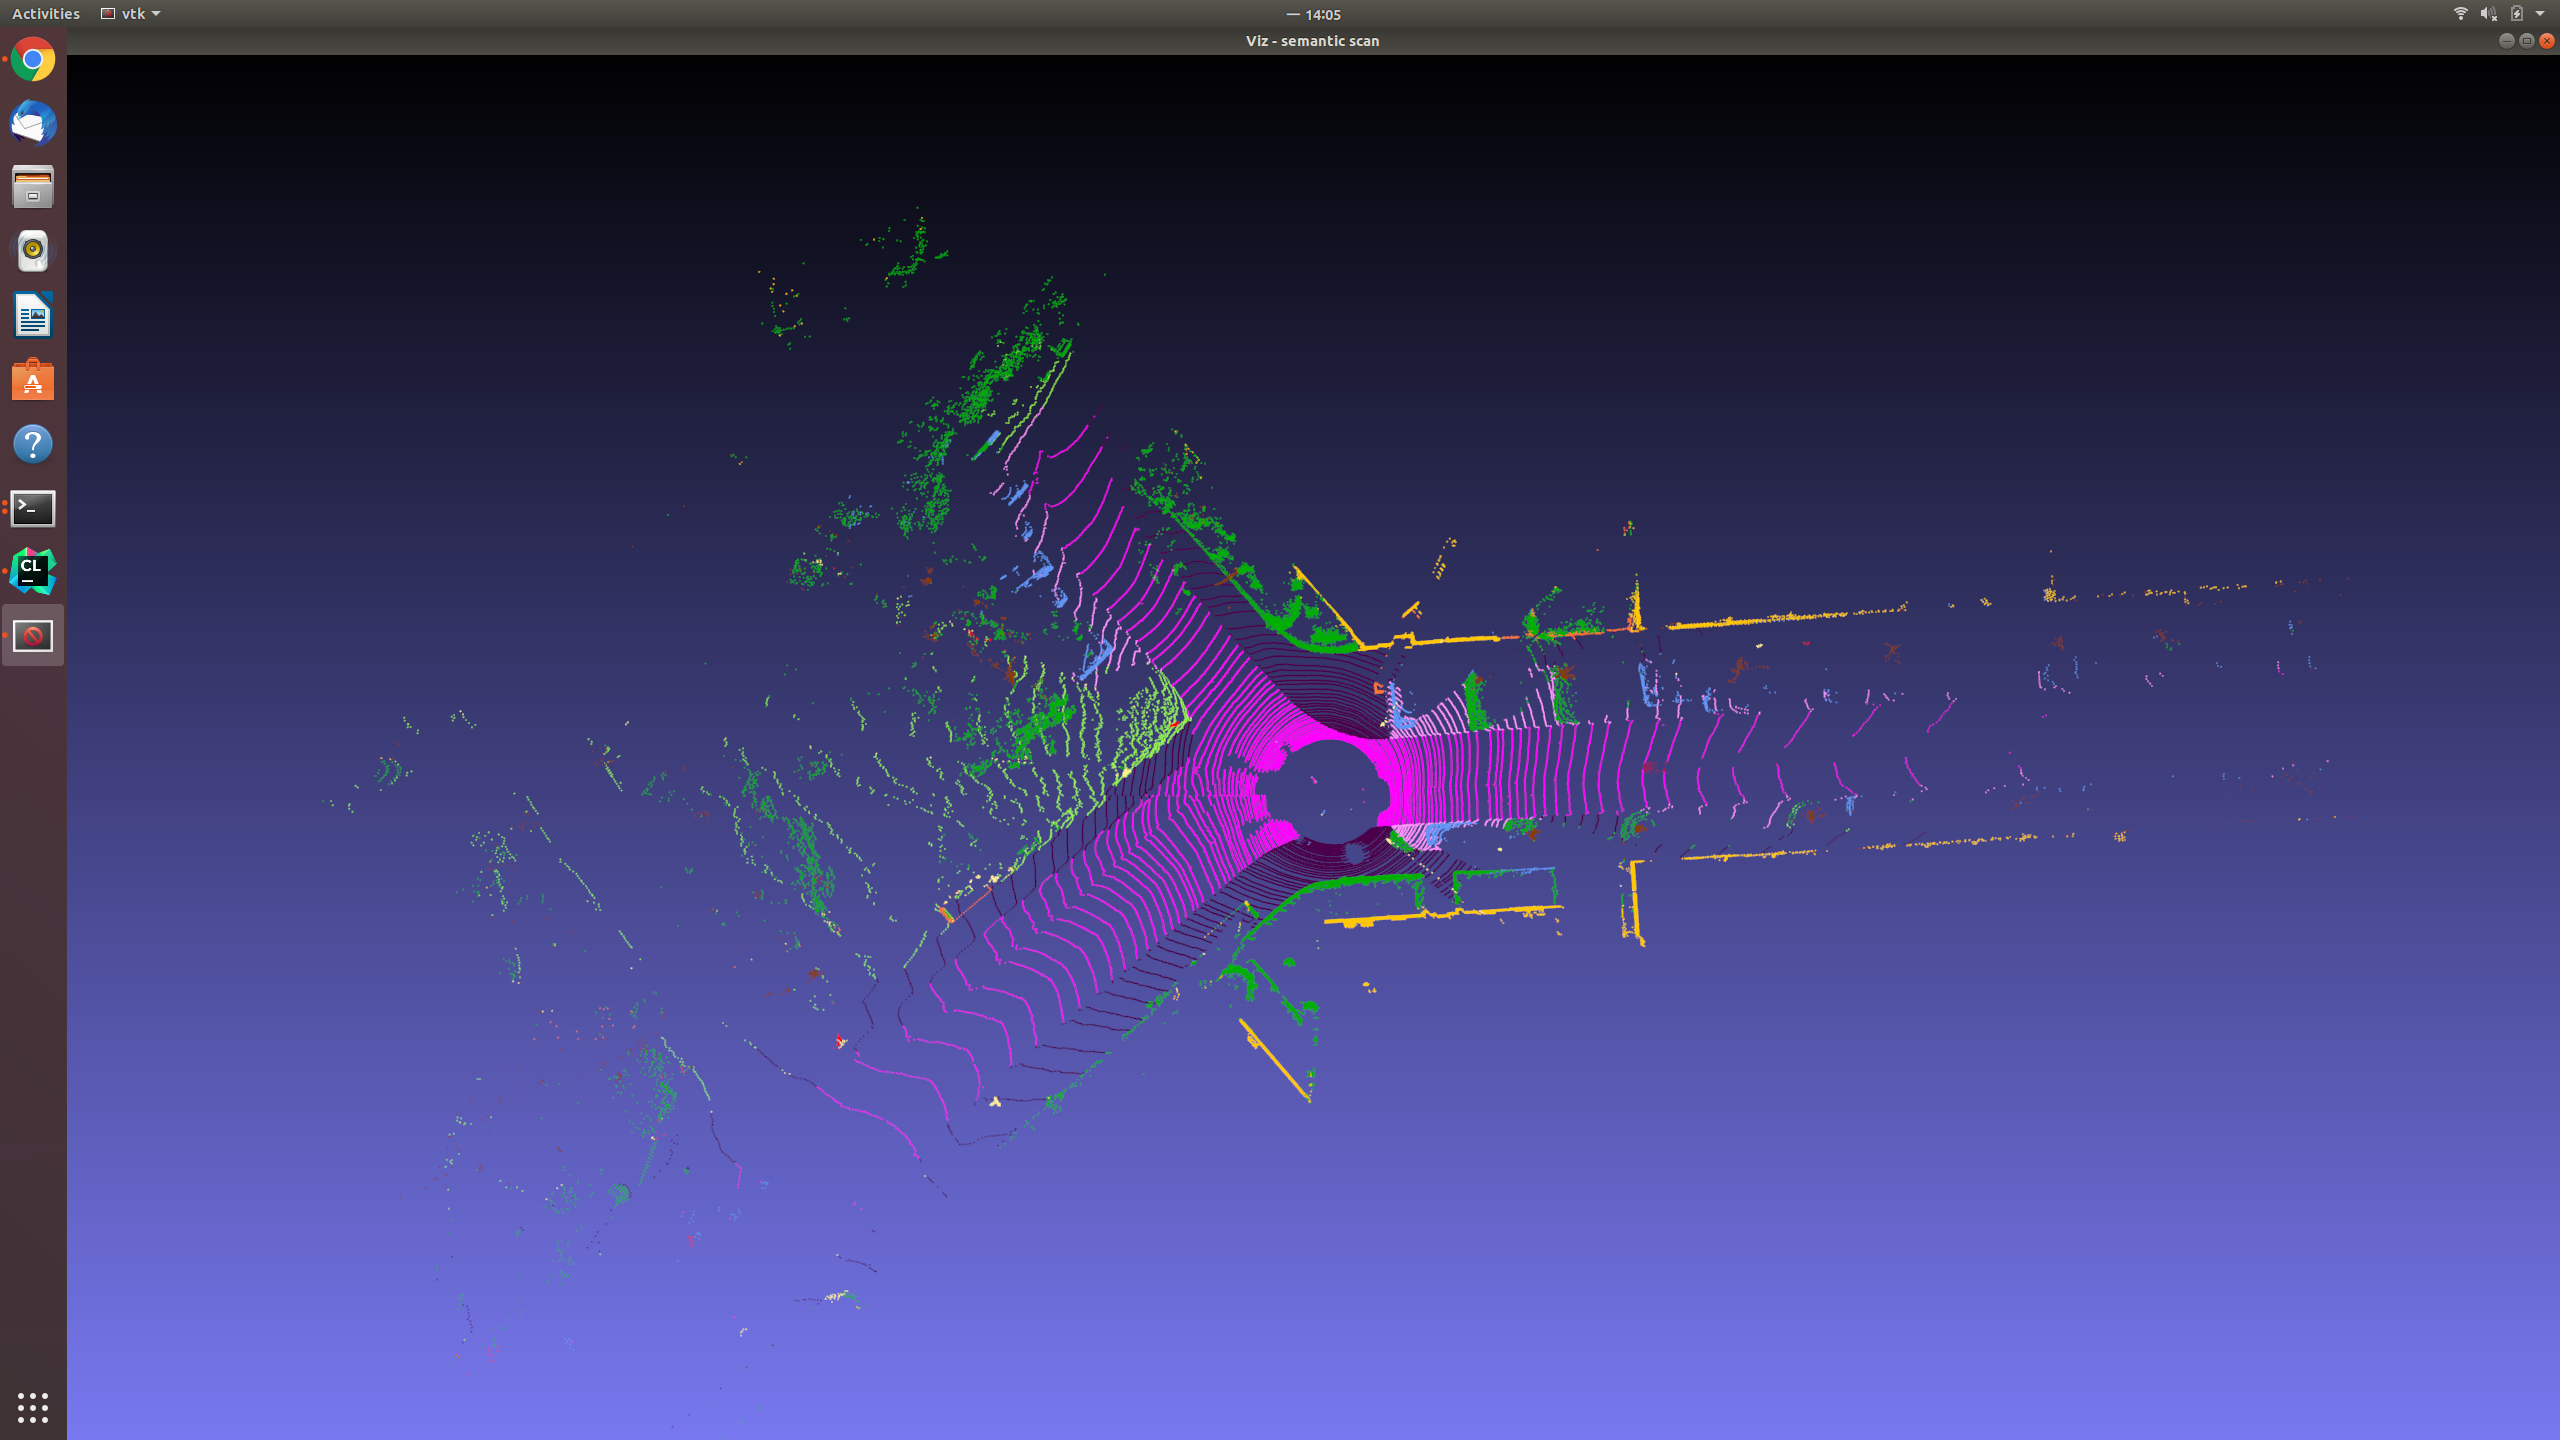
Task: Select the running vtk app dock icon
Action: [x=33, y=636]
